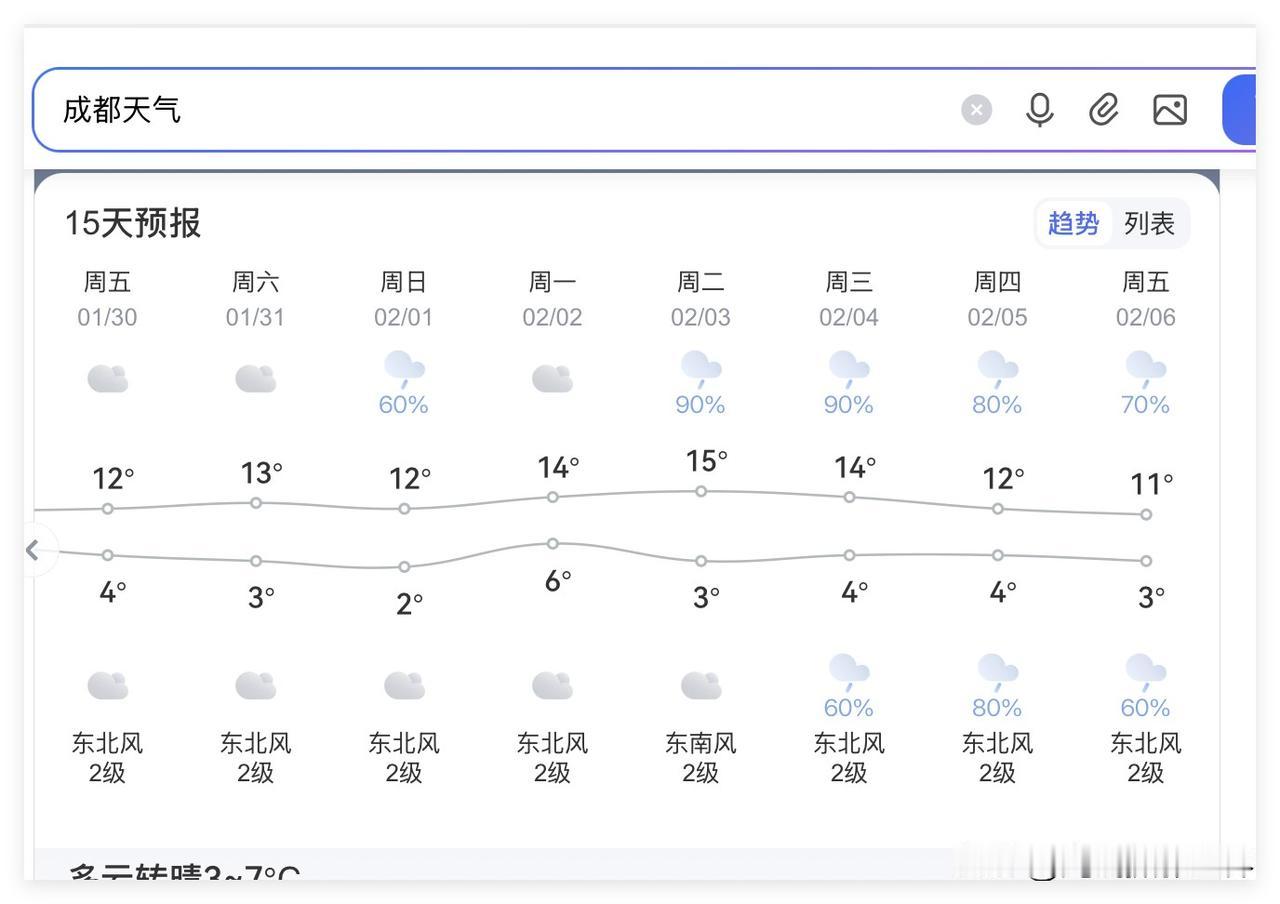Click the rain icon under 周二 02/03

[x=701, y=369]
